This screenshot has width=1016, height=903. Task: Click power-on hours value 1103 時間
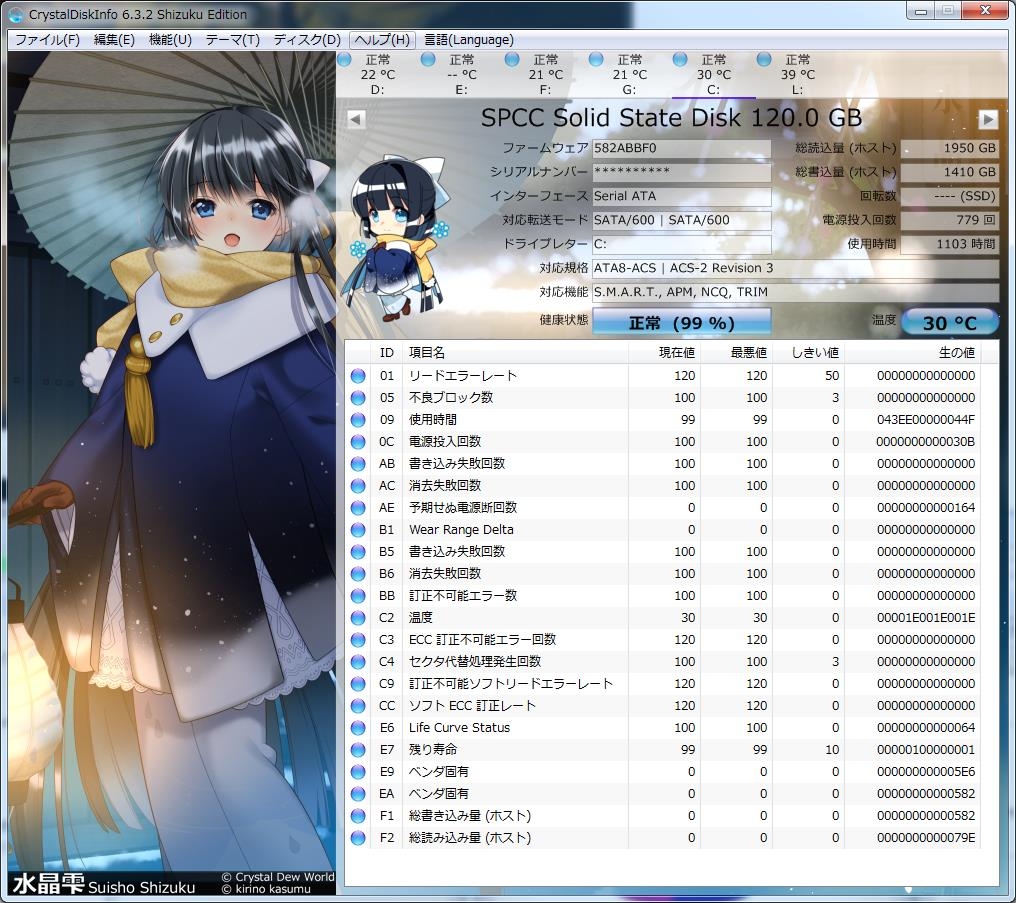(949, 244)
